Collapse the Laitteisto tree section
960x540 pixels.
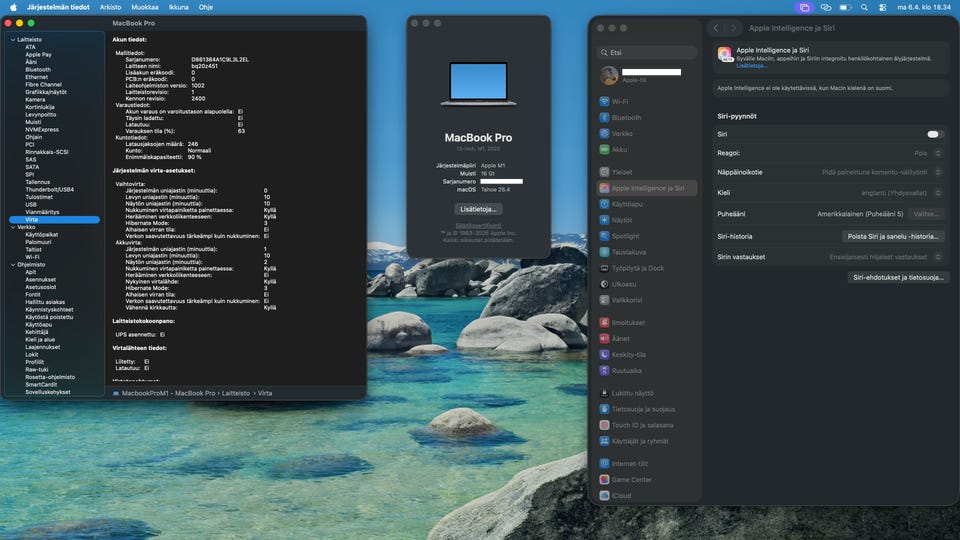(x=13, y=40)
